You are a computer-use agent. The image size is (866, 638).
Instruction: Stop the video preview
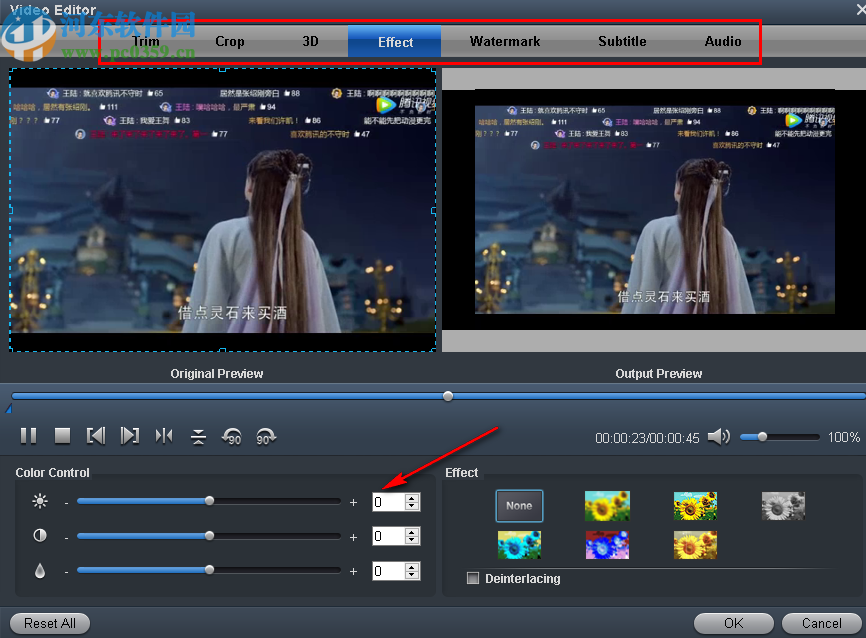(x=62, y=435)
